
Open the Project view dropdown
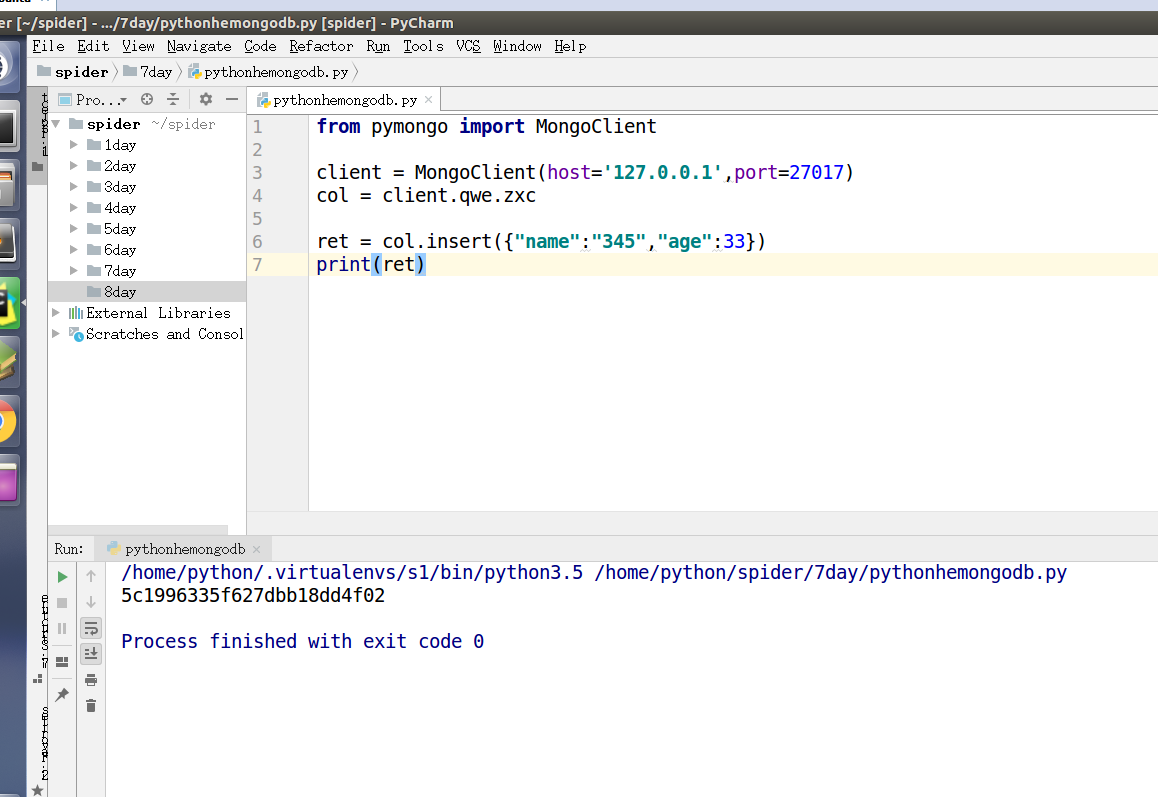pos(93,100)
